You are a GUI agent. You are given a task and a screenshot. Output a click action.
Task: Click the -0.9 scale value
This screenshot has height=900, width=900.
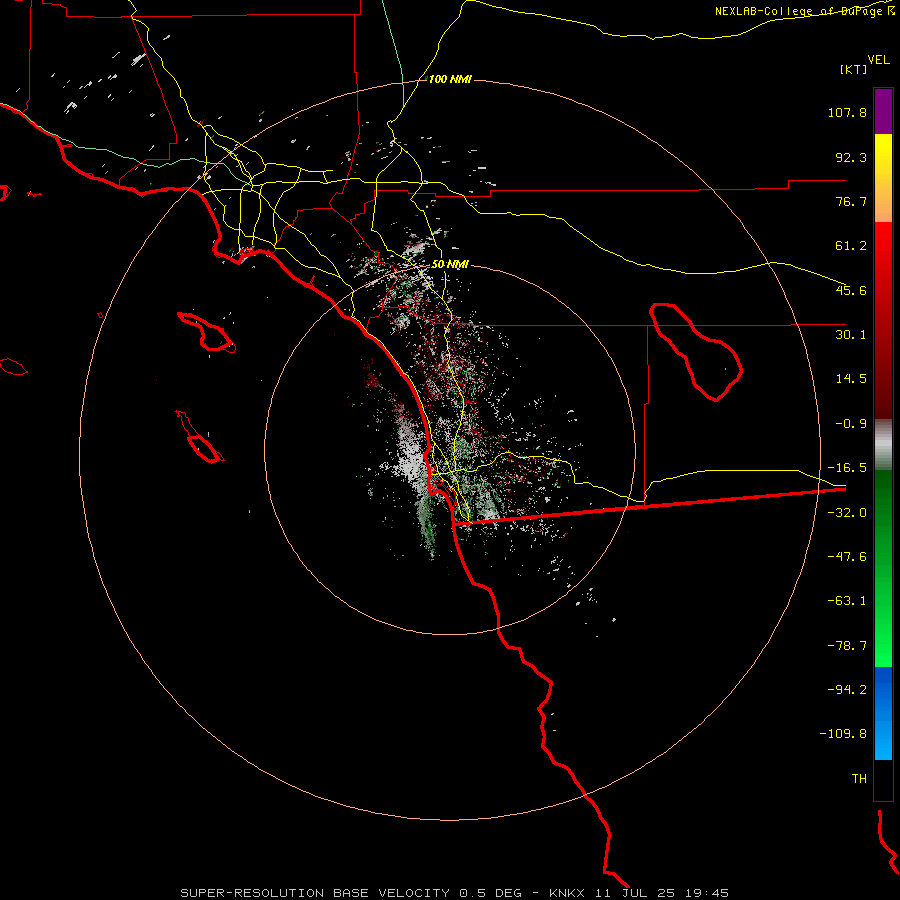point(851,424)
